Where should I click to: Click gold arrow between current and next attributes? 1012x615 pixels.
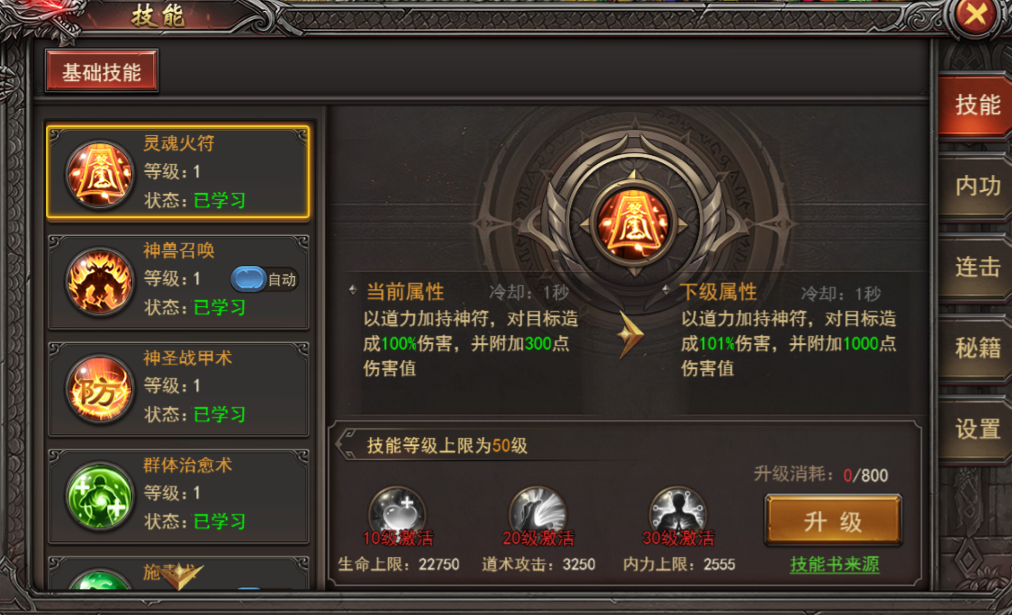(630, 335)
